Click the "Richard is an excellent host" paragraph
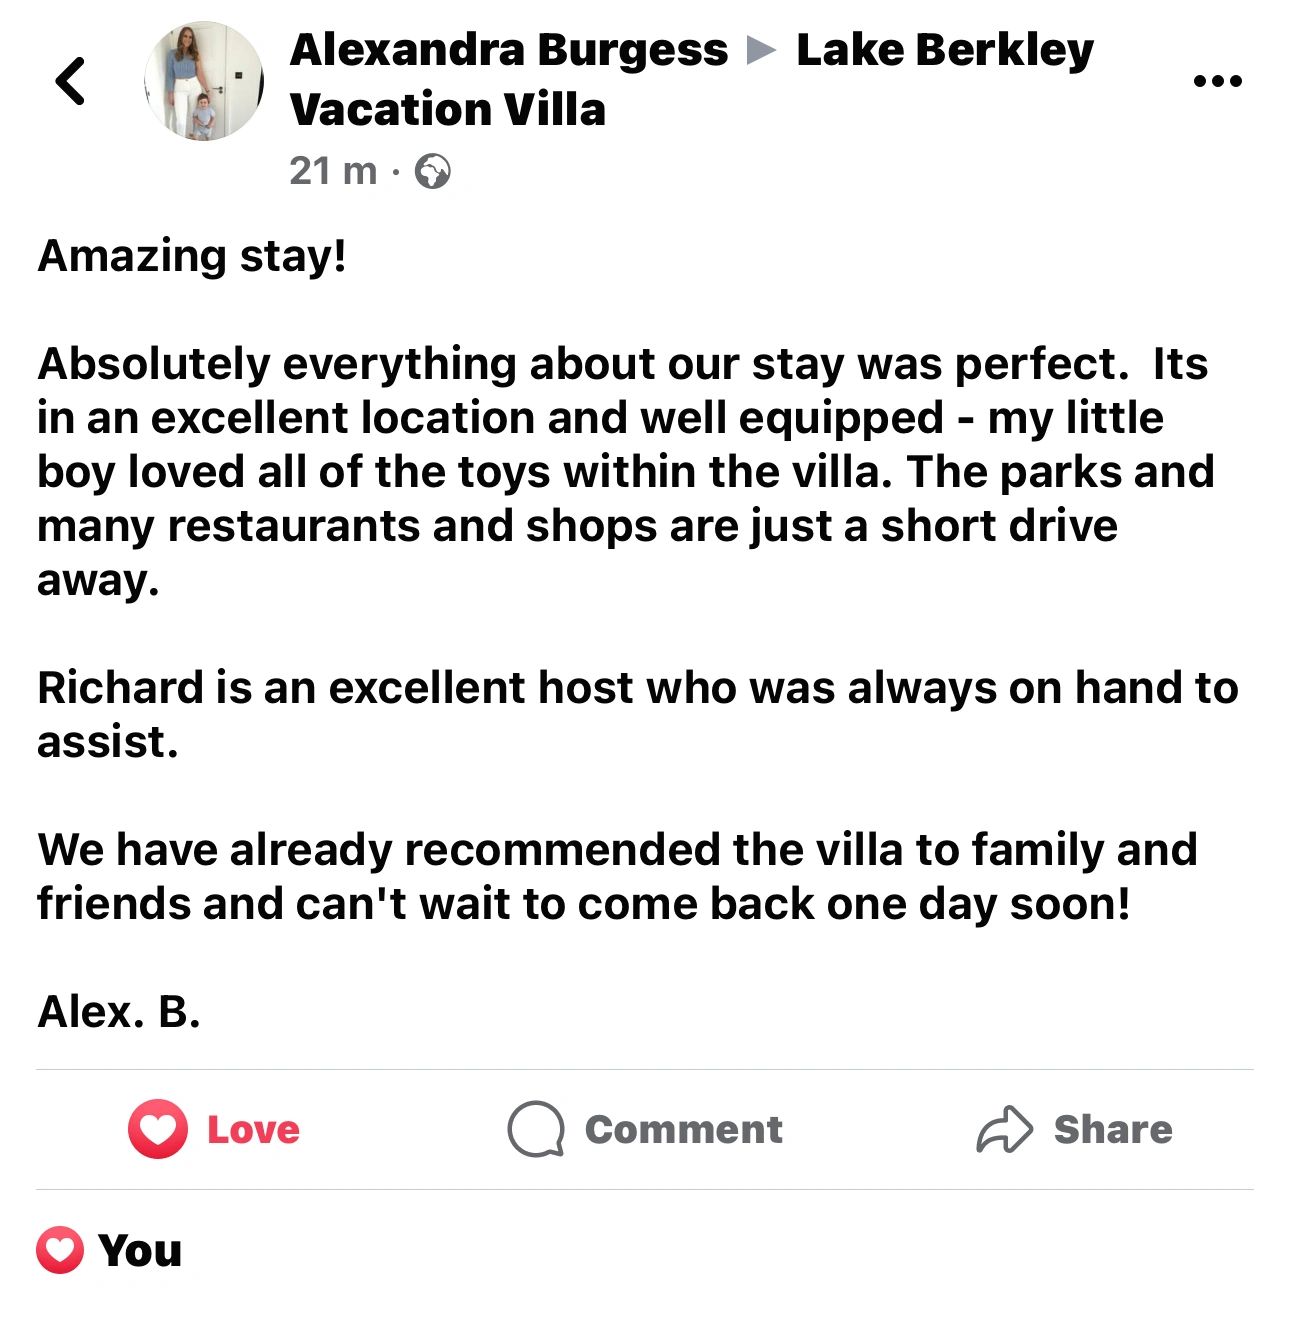The image size is (1290, 1339). [638, 714]
